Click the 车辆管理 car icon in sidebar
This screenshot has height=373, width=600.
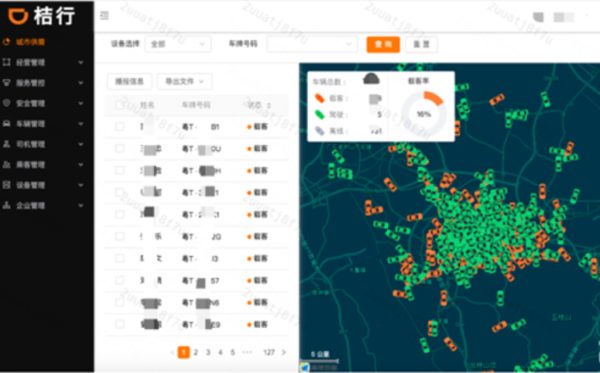pos(7,124)
